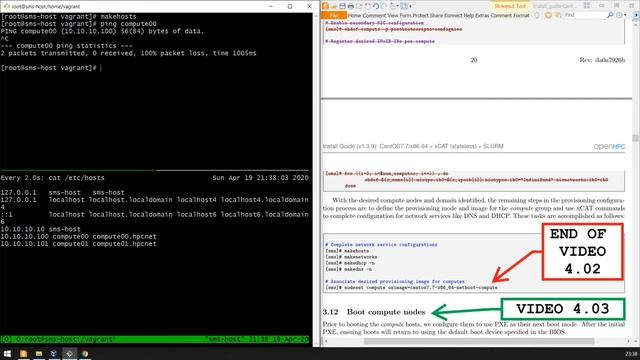640x360 pixels.
Task: Click the PDF vertical scrollbar thumb
Action: click(636, 138)
